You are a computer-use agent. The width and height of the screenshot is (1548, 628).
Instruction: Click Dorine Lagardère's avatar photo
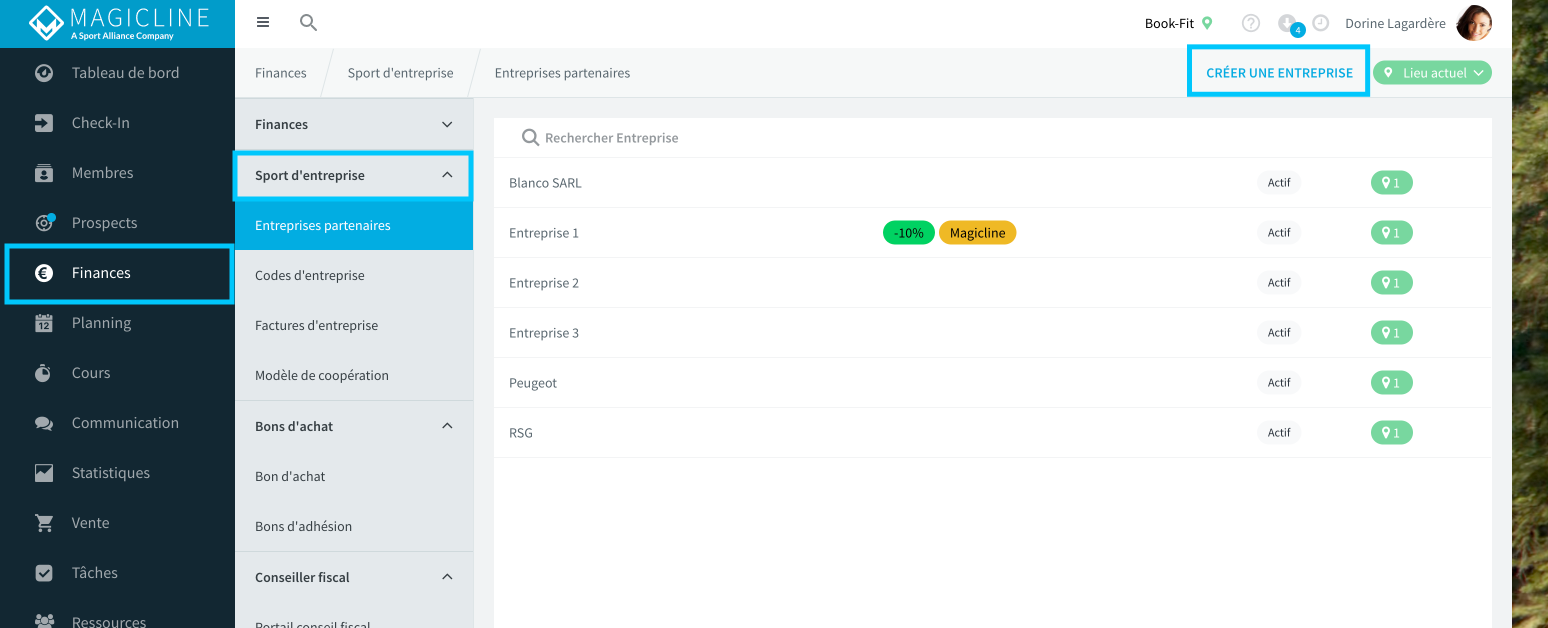(x=1474, y=23)
